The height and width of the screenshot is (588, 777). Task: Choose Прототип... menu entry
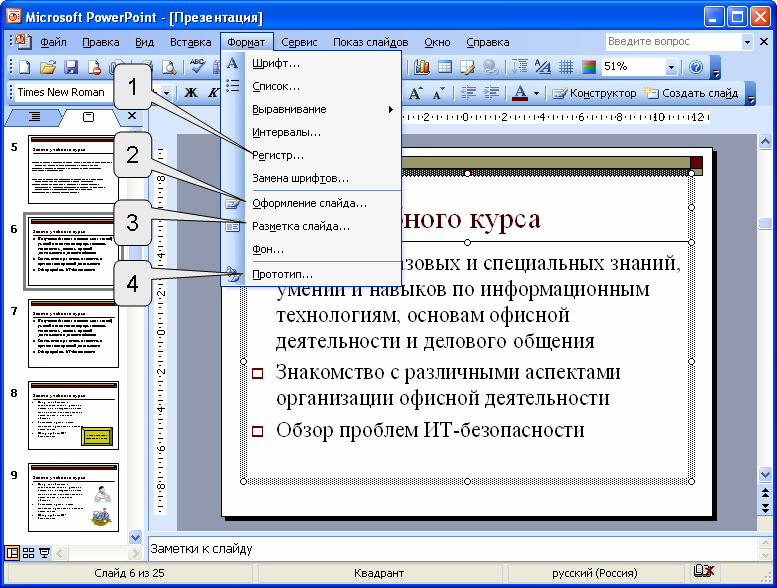(x=312, y=274)
